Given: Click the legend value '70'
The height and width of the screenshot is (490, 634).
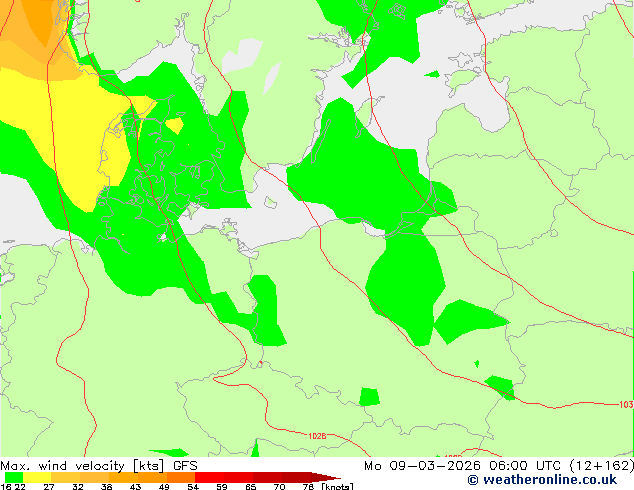Looking at the screenshot, I should tap(279, 486).
